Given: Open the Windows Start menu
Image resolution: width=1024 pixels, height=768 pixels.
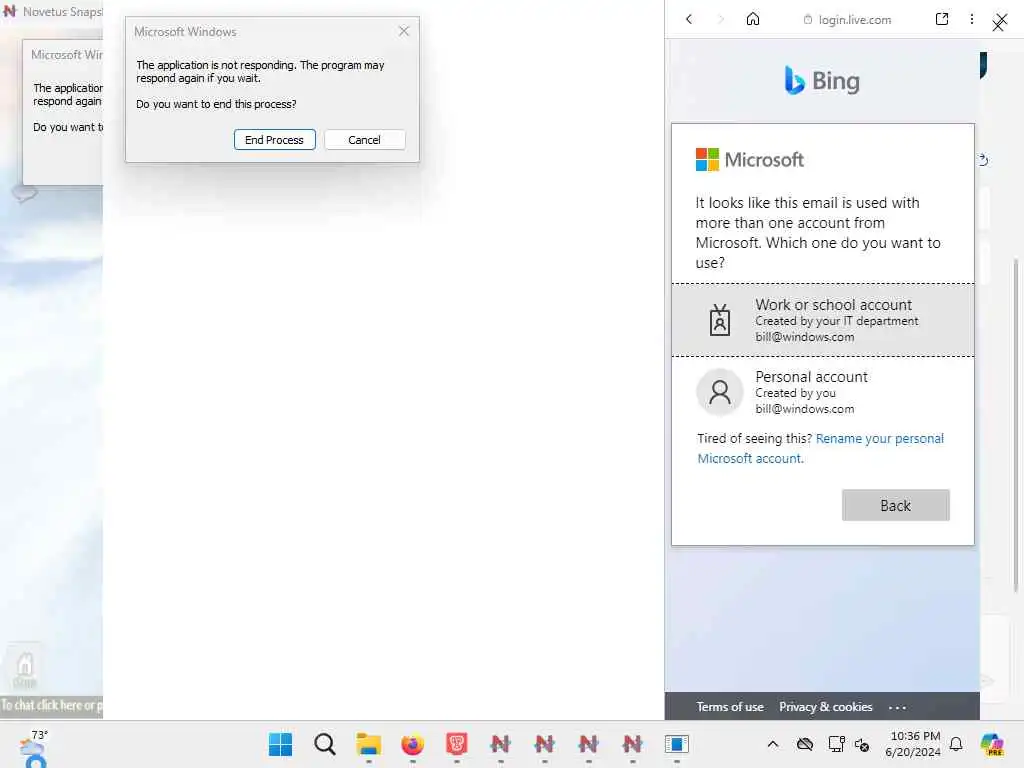Looking at the screenshot, I should click(281, 744).
